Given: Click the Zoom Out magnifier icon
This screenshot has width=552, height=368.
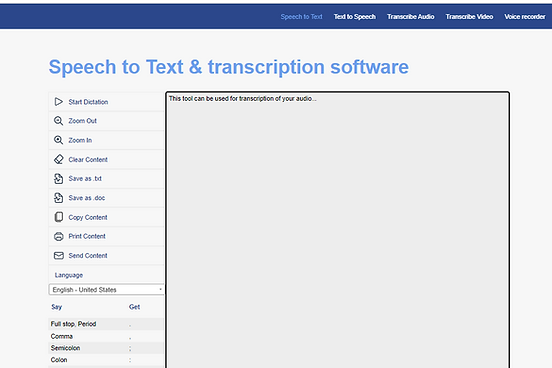Looking at the screenshot, I should [x=58, y=121].
